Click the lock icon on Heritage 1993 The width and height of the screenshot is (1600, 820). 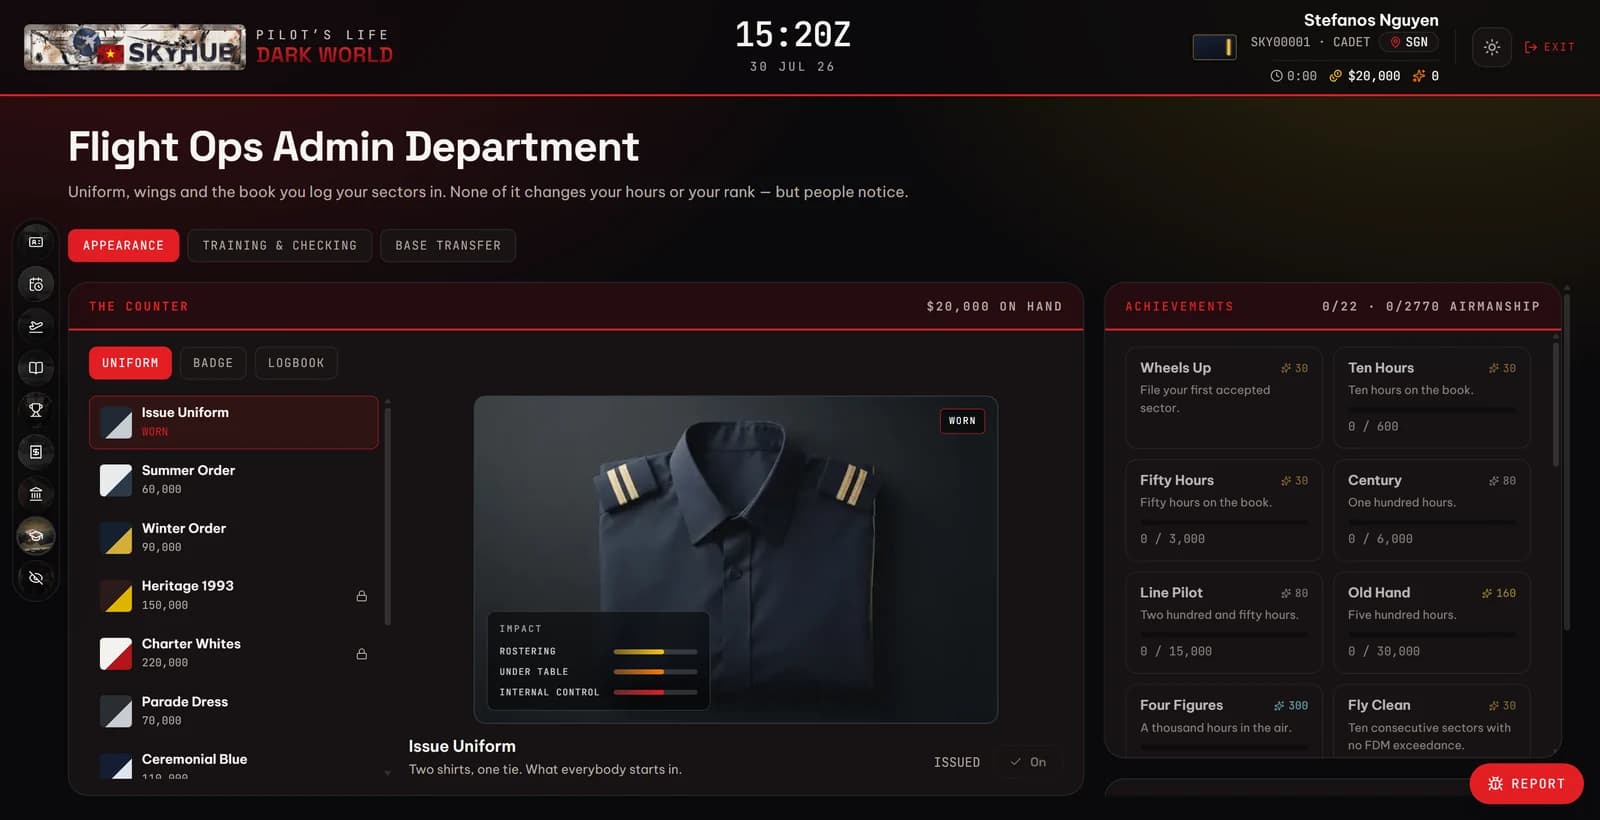point(362,596)
